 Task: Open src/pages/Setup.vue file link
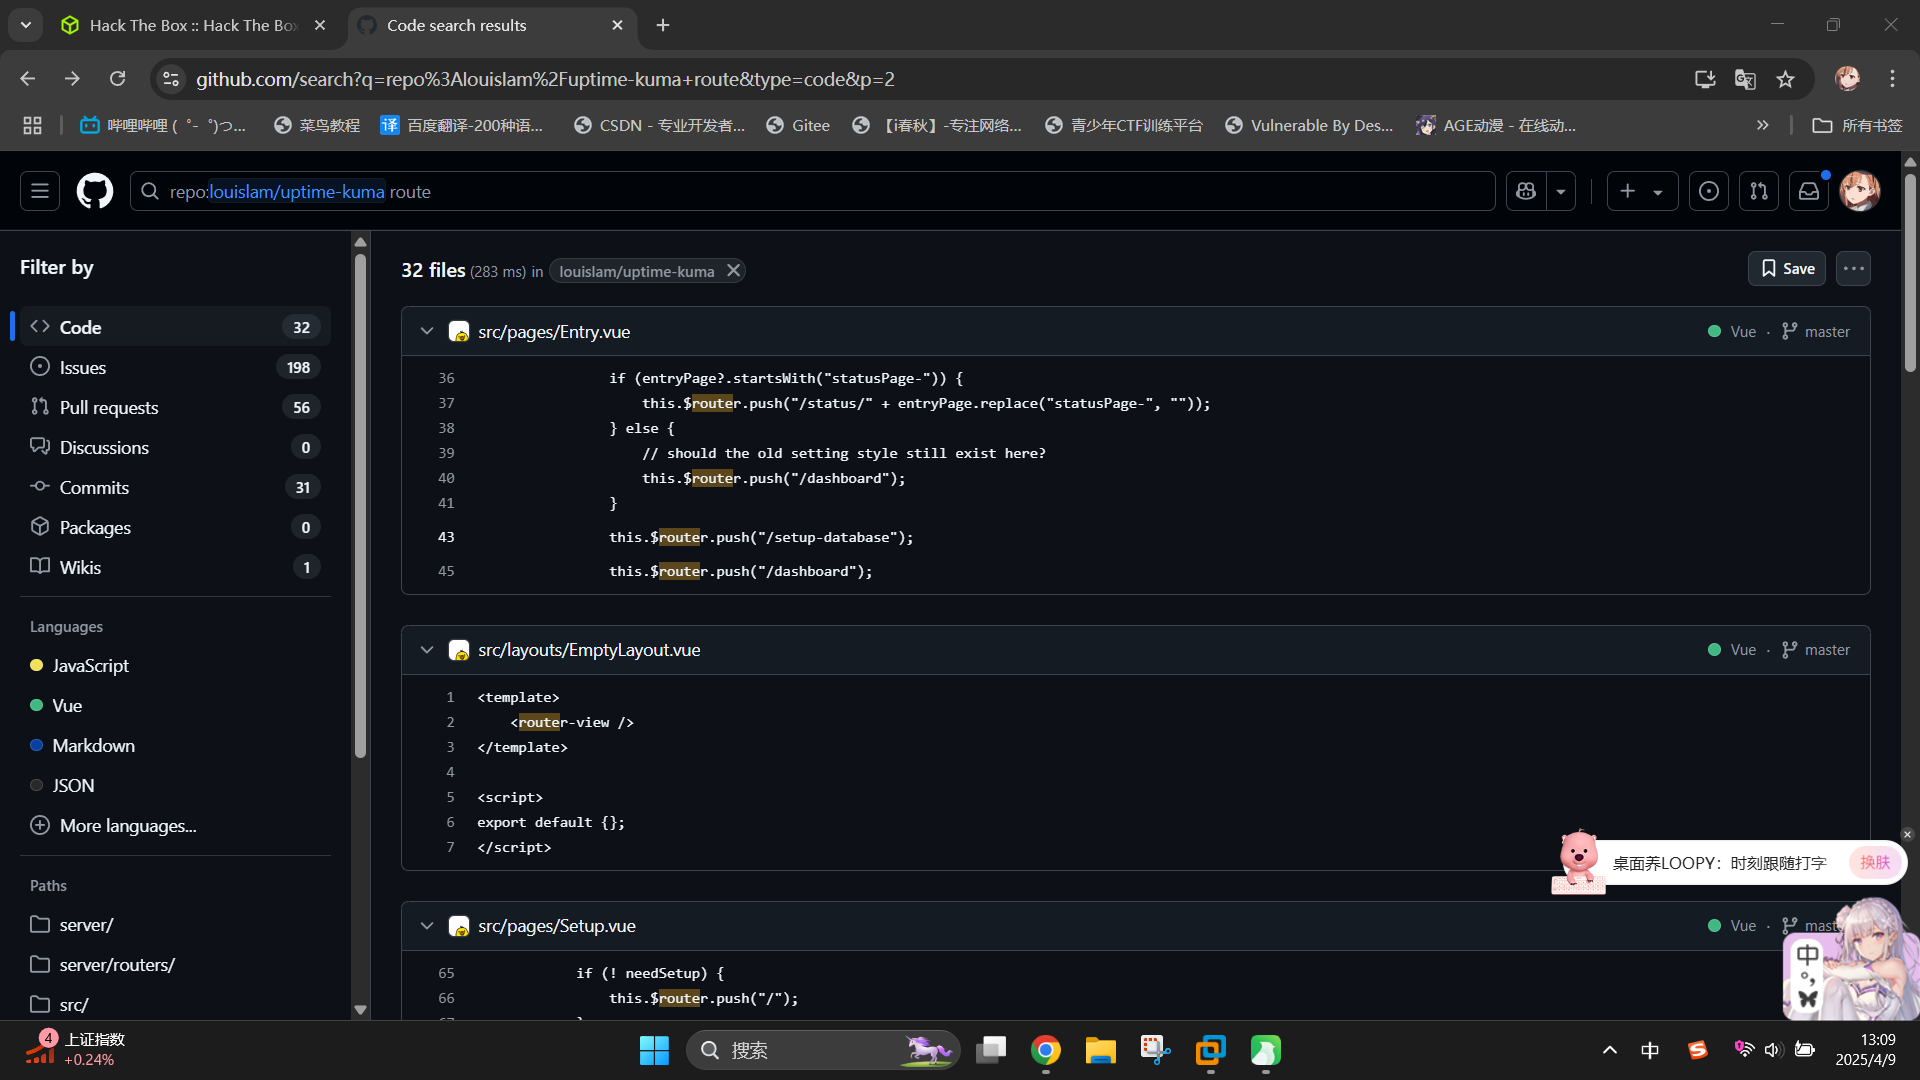click(557, 925)
